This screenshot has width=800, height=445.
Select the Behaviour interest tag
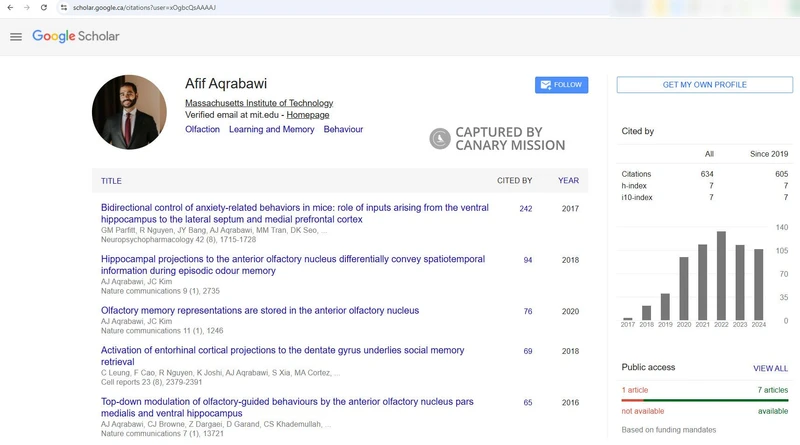pyautogui.click(x=343, y=129)
